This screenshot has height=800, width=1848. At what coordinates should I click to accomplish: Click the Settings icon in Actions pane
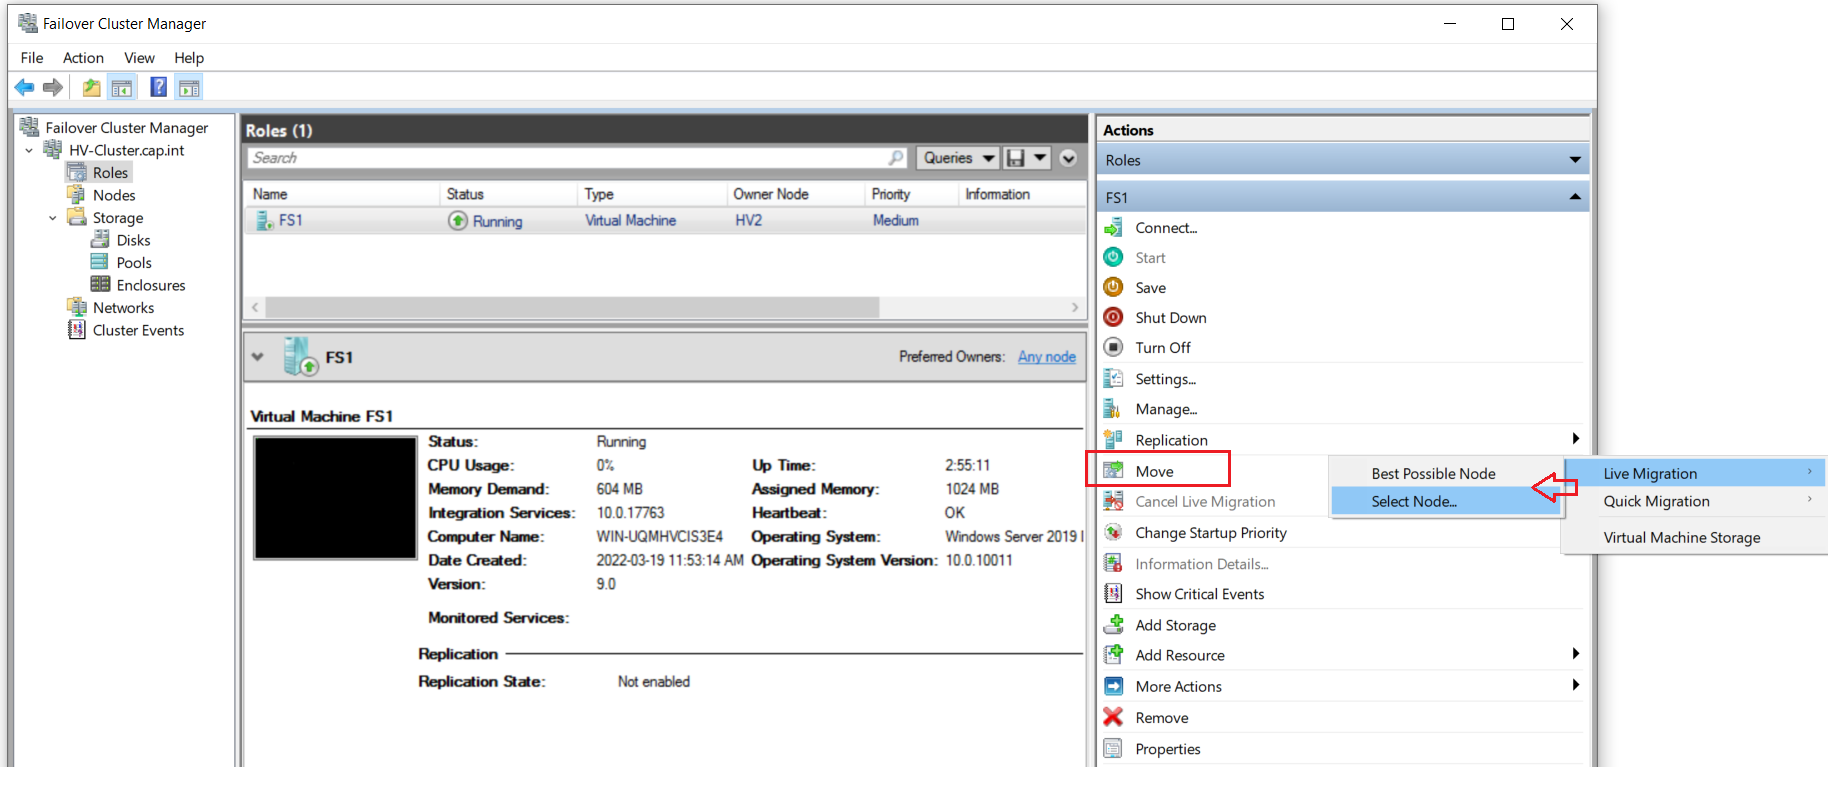pyautogui.click(x=1113, y=379)
